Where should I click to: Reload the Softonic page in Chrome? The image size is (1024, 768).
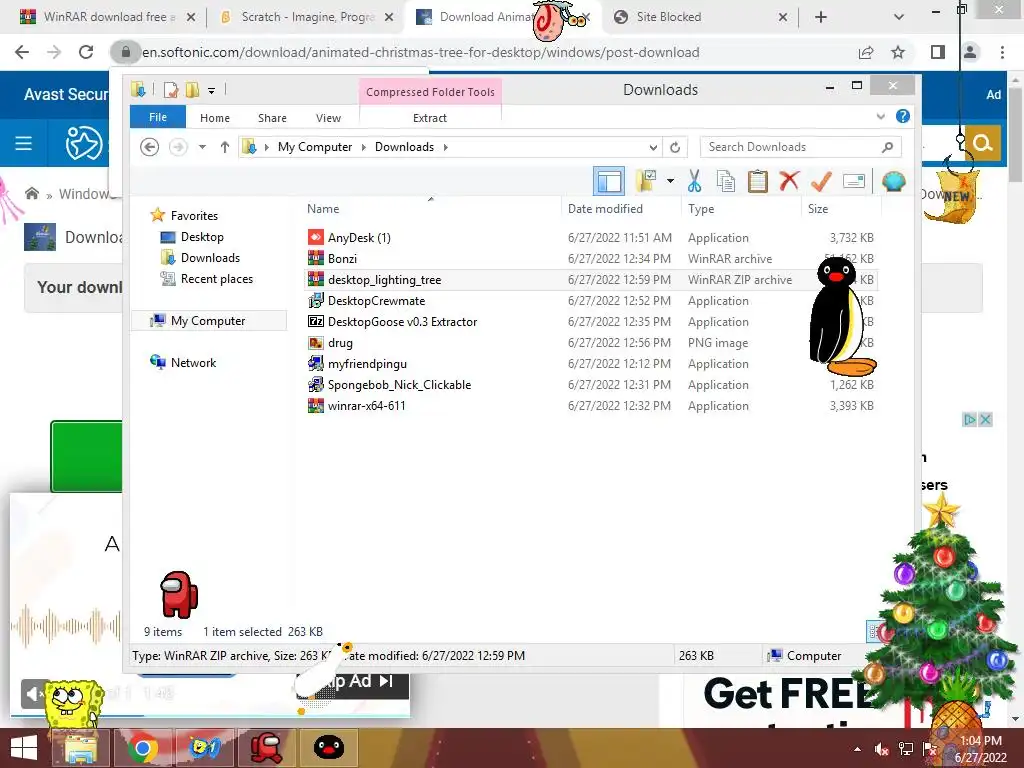[x=86, y=52]
